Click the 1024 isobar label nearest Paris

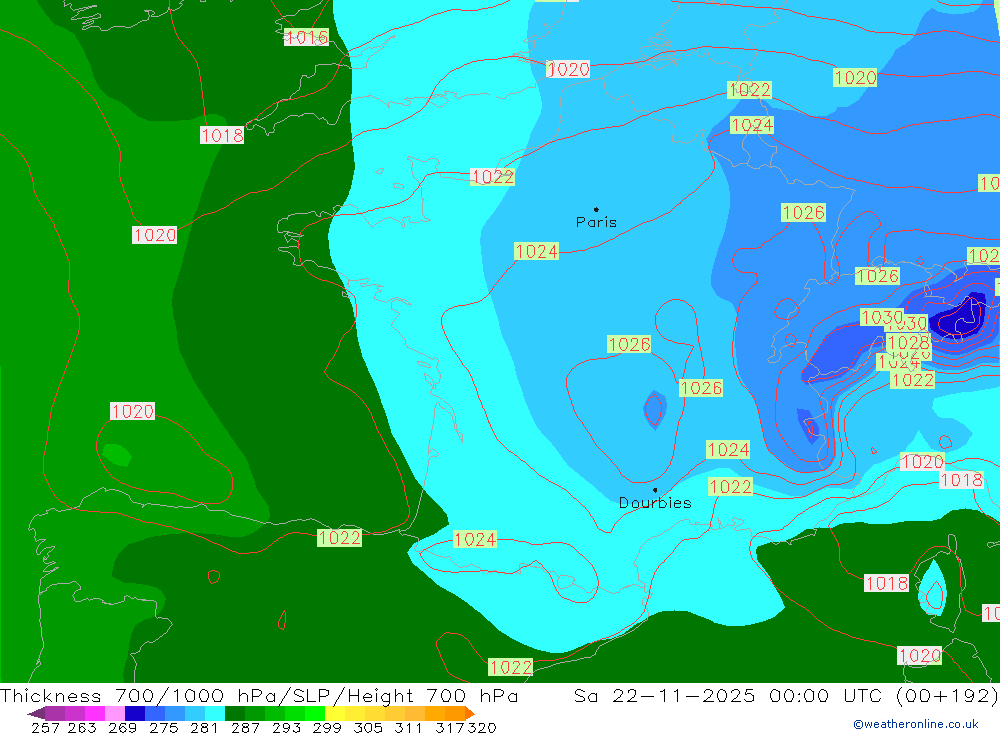click(536, 251)
